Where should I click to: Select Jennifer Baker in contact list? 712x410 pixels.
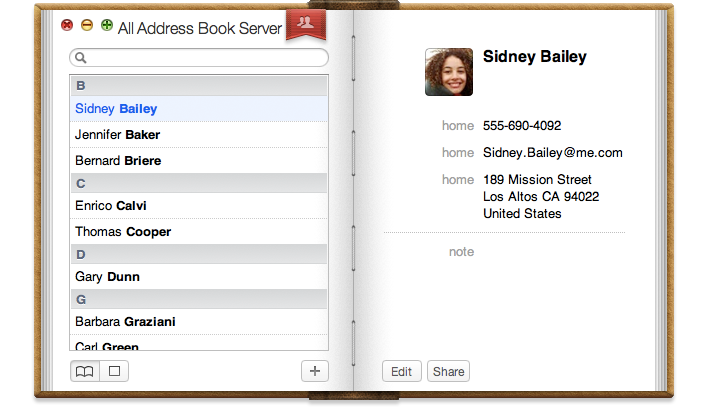117,135
